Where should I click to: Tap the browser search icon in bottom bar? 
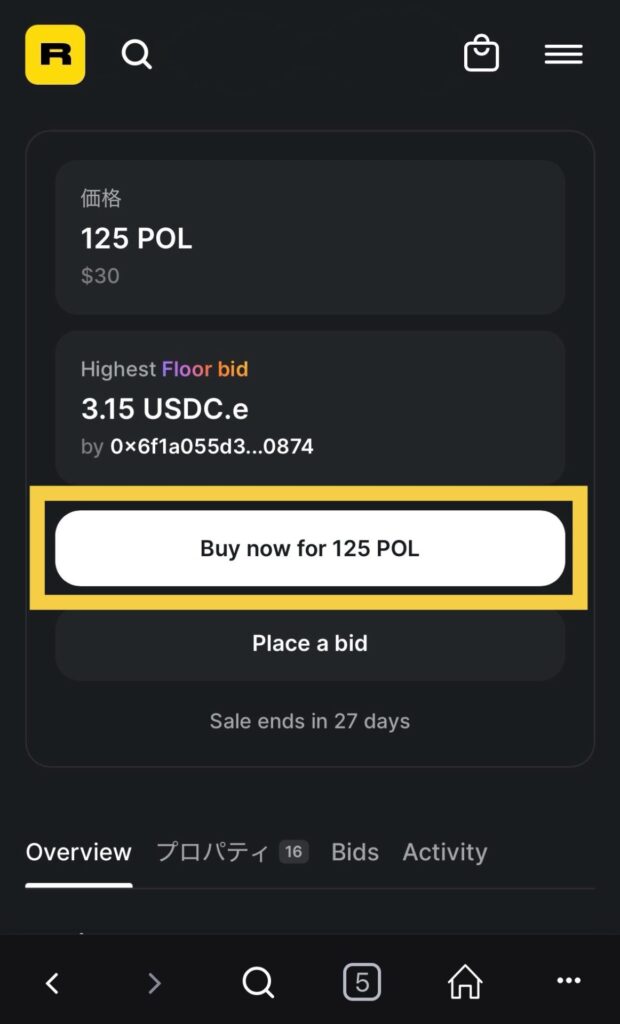[x=258, y=984]
